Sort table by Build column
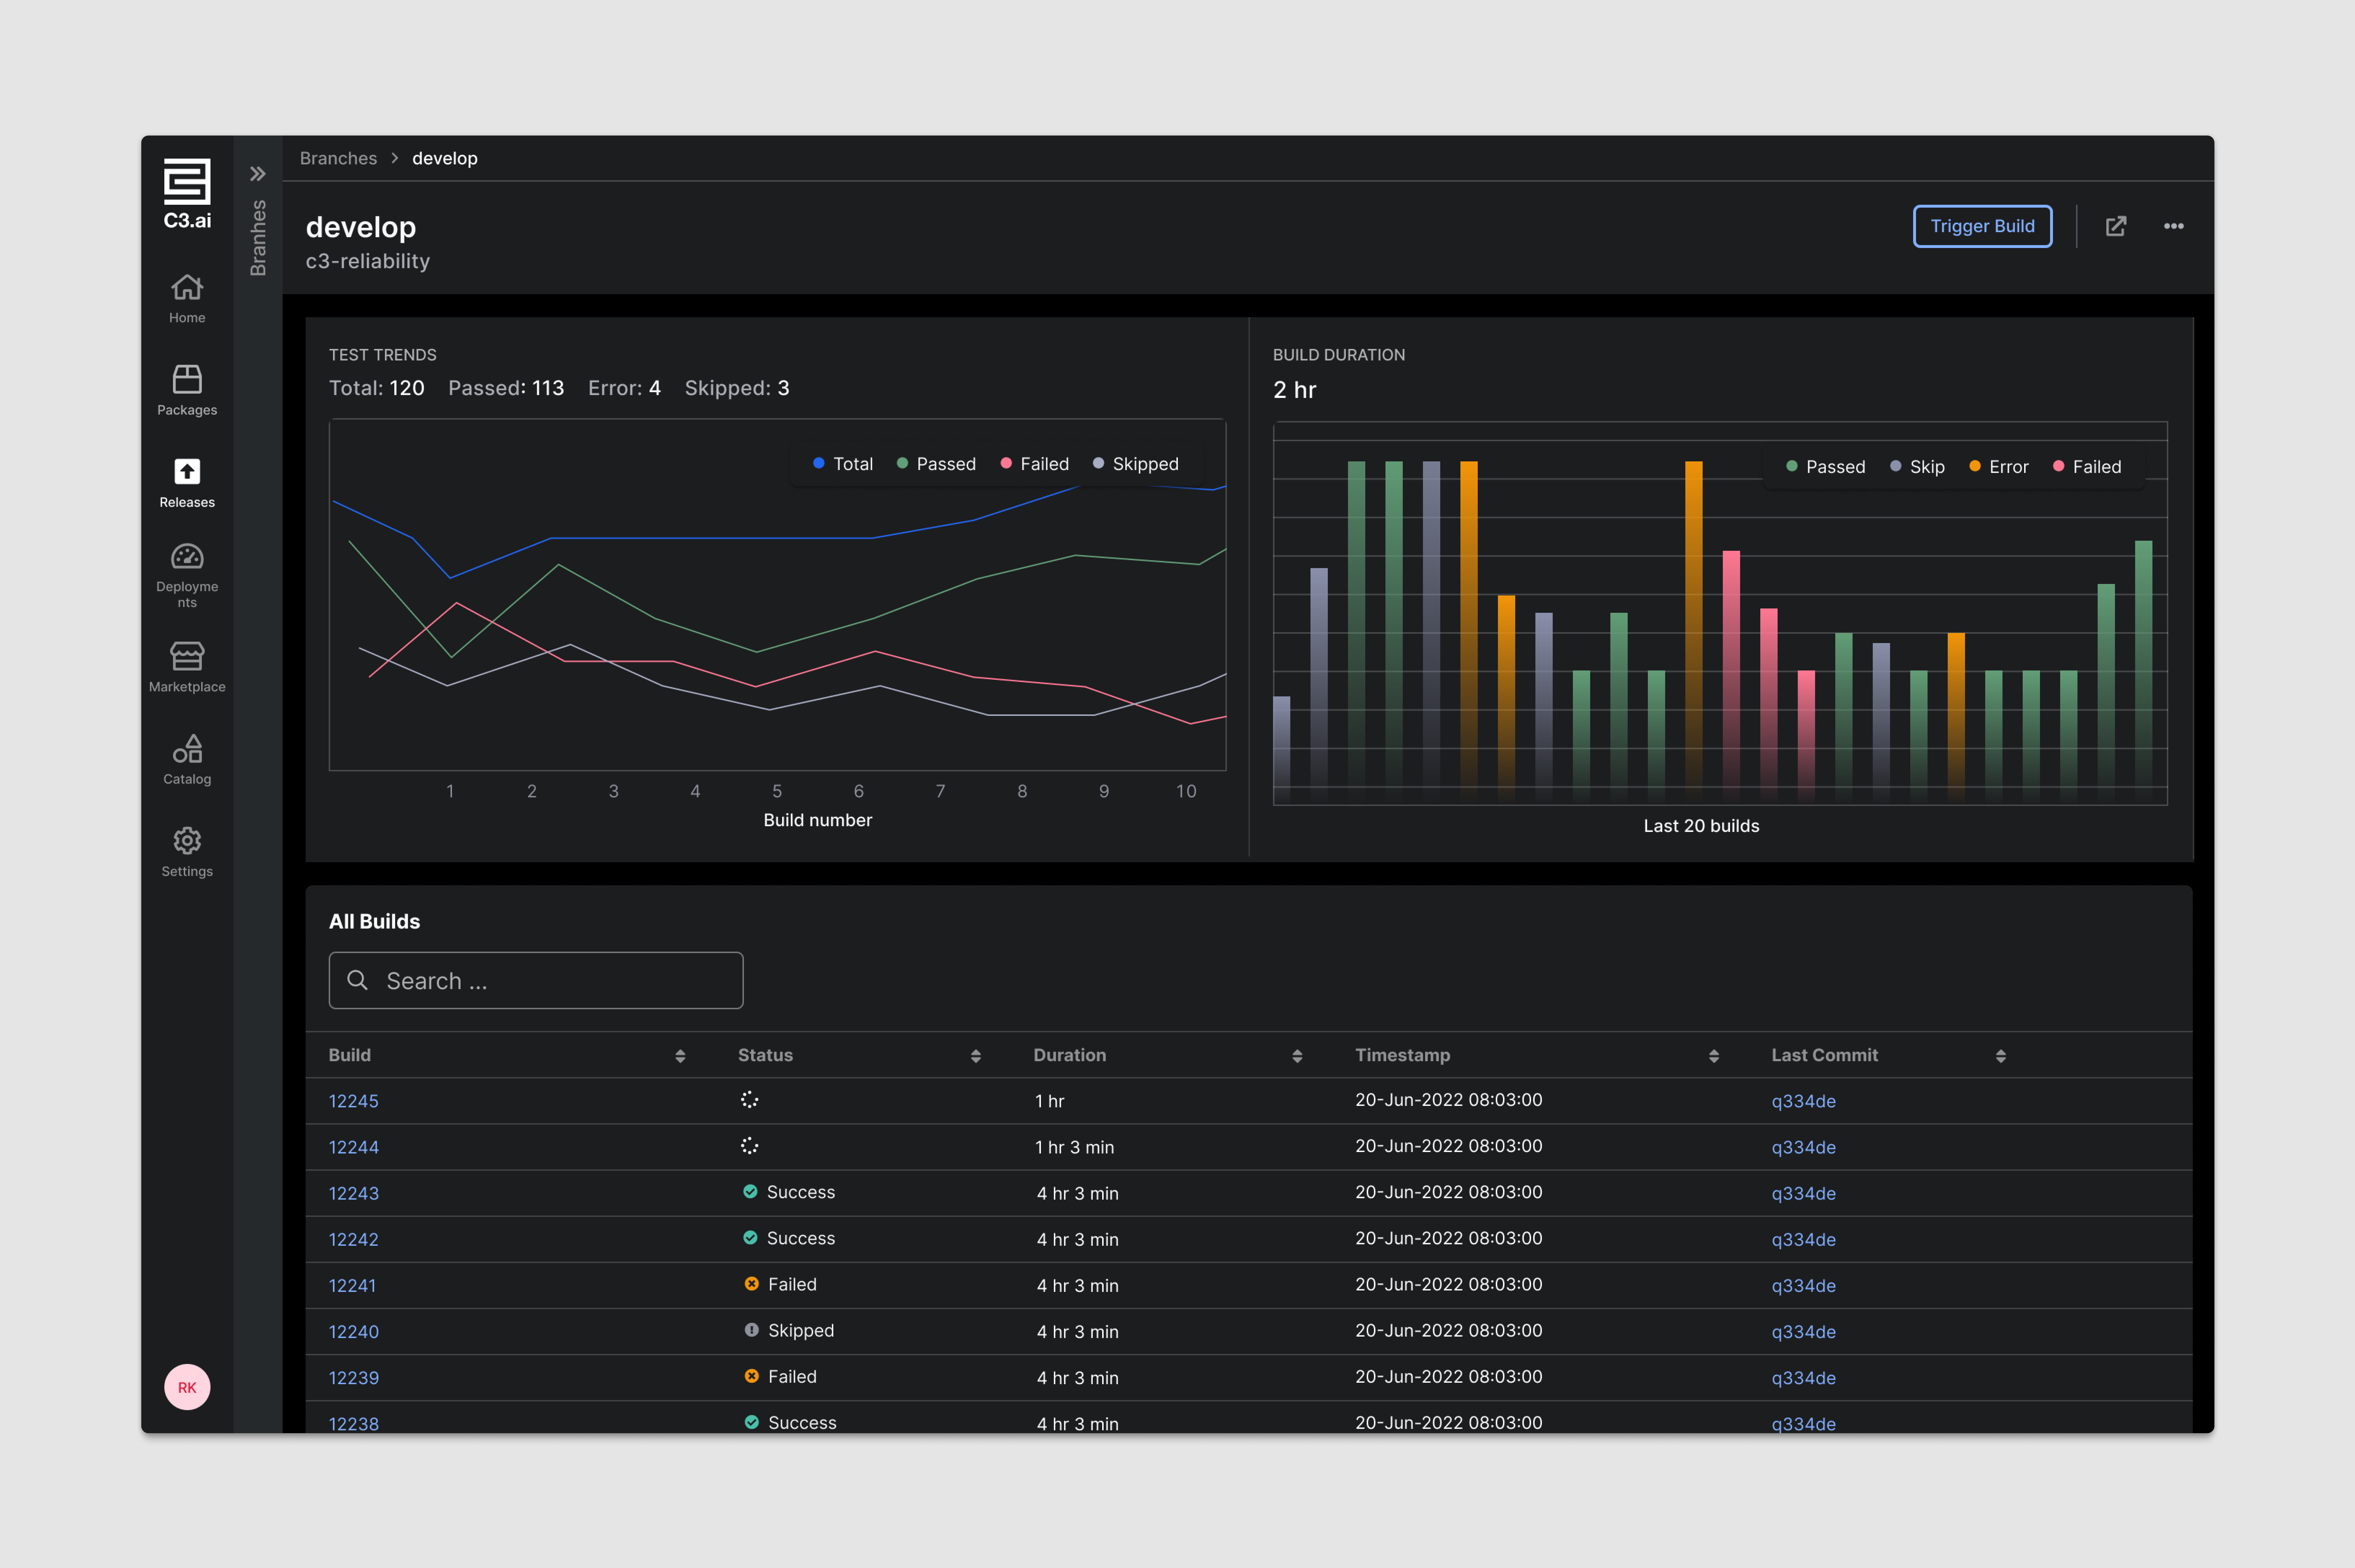Viewport: 2355px width, 1568px height. pos(680,1056)
